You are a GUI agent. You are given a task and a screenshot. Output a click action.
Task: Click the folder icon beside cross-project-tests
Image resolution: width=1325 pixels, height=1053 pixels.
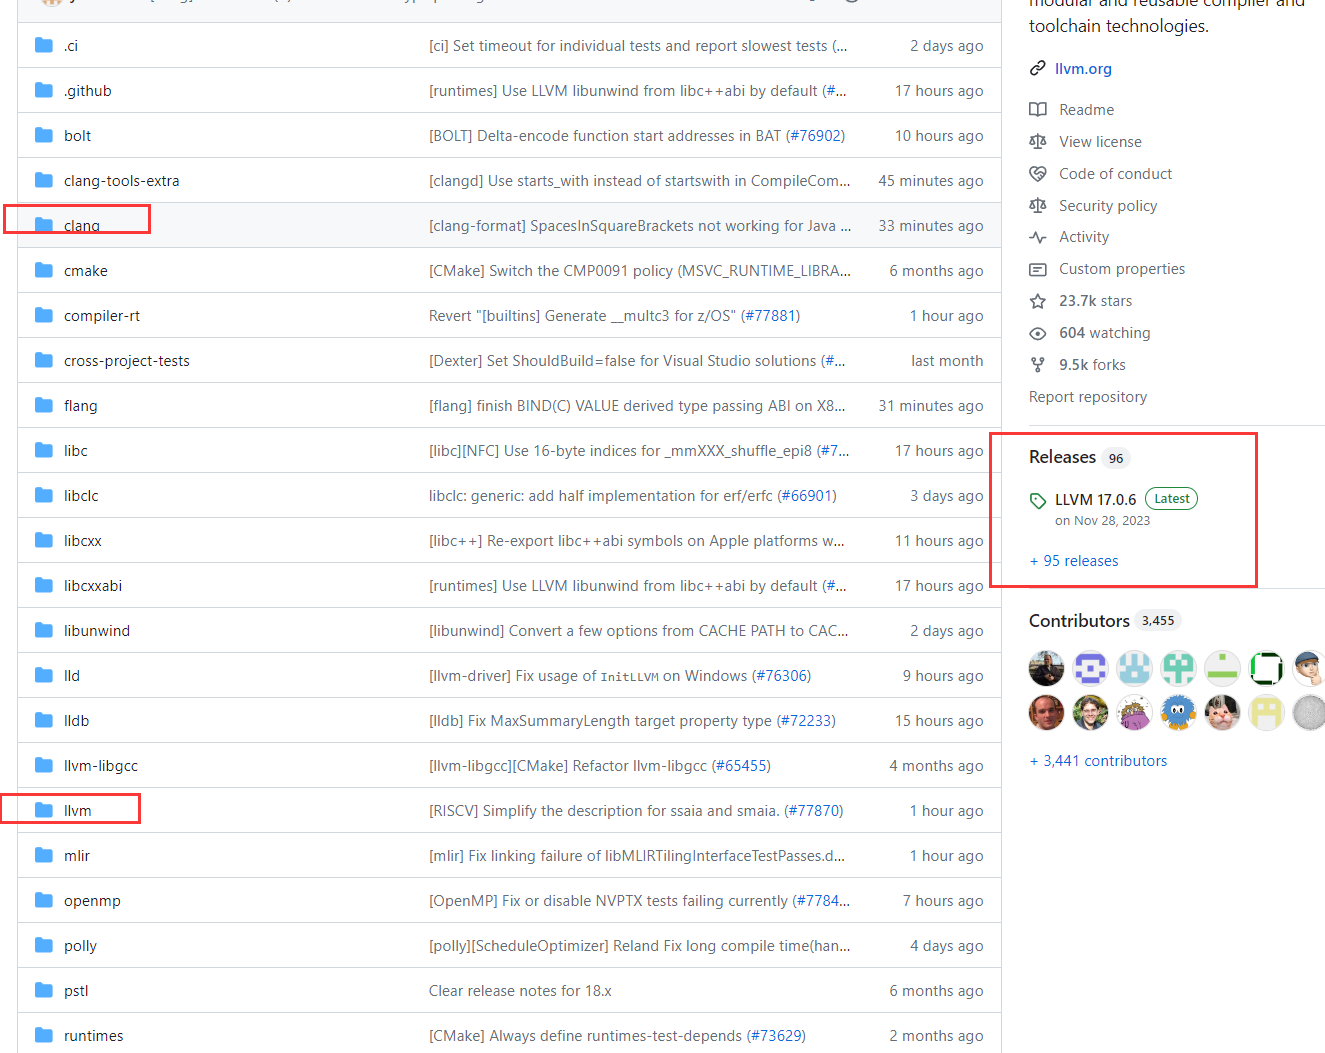point(44,360)
